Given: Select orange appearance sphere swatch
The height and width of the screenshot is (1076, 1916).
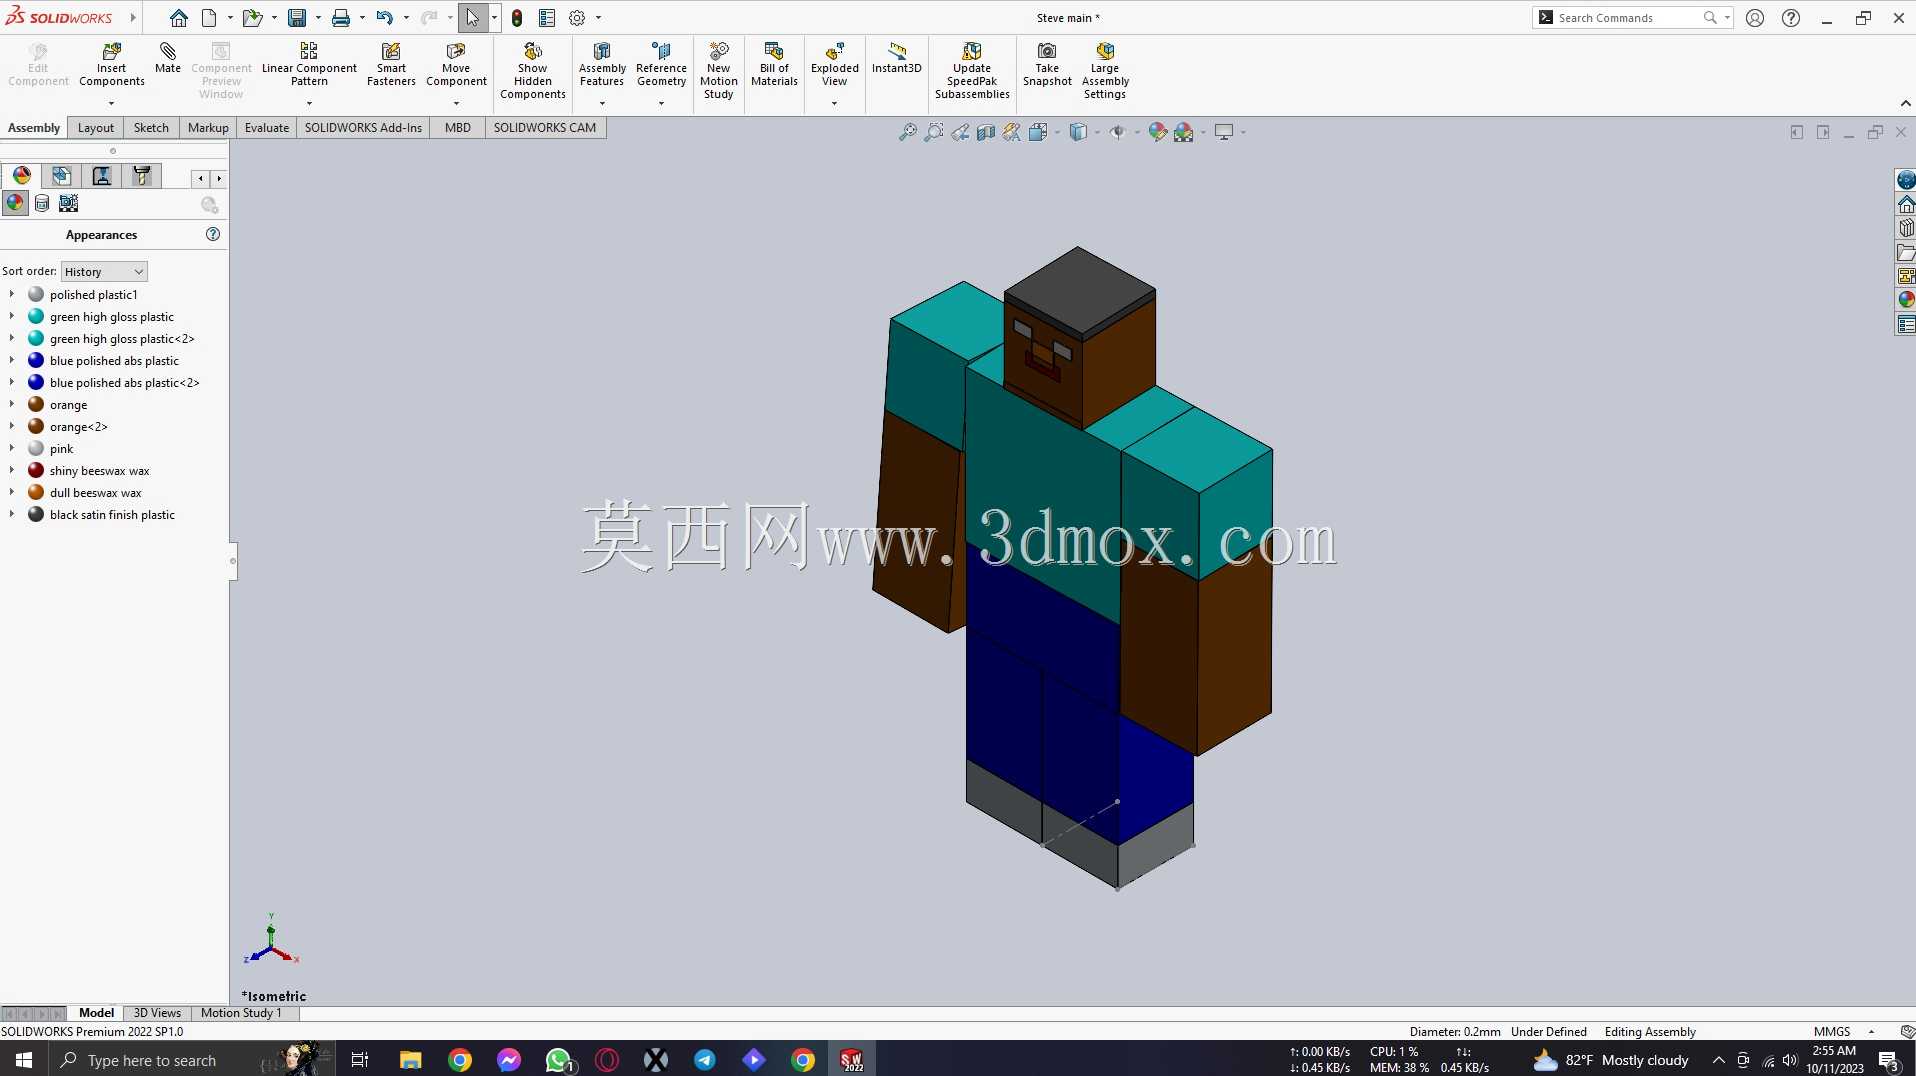Looking at the screenshot, I should pos(36,405).
